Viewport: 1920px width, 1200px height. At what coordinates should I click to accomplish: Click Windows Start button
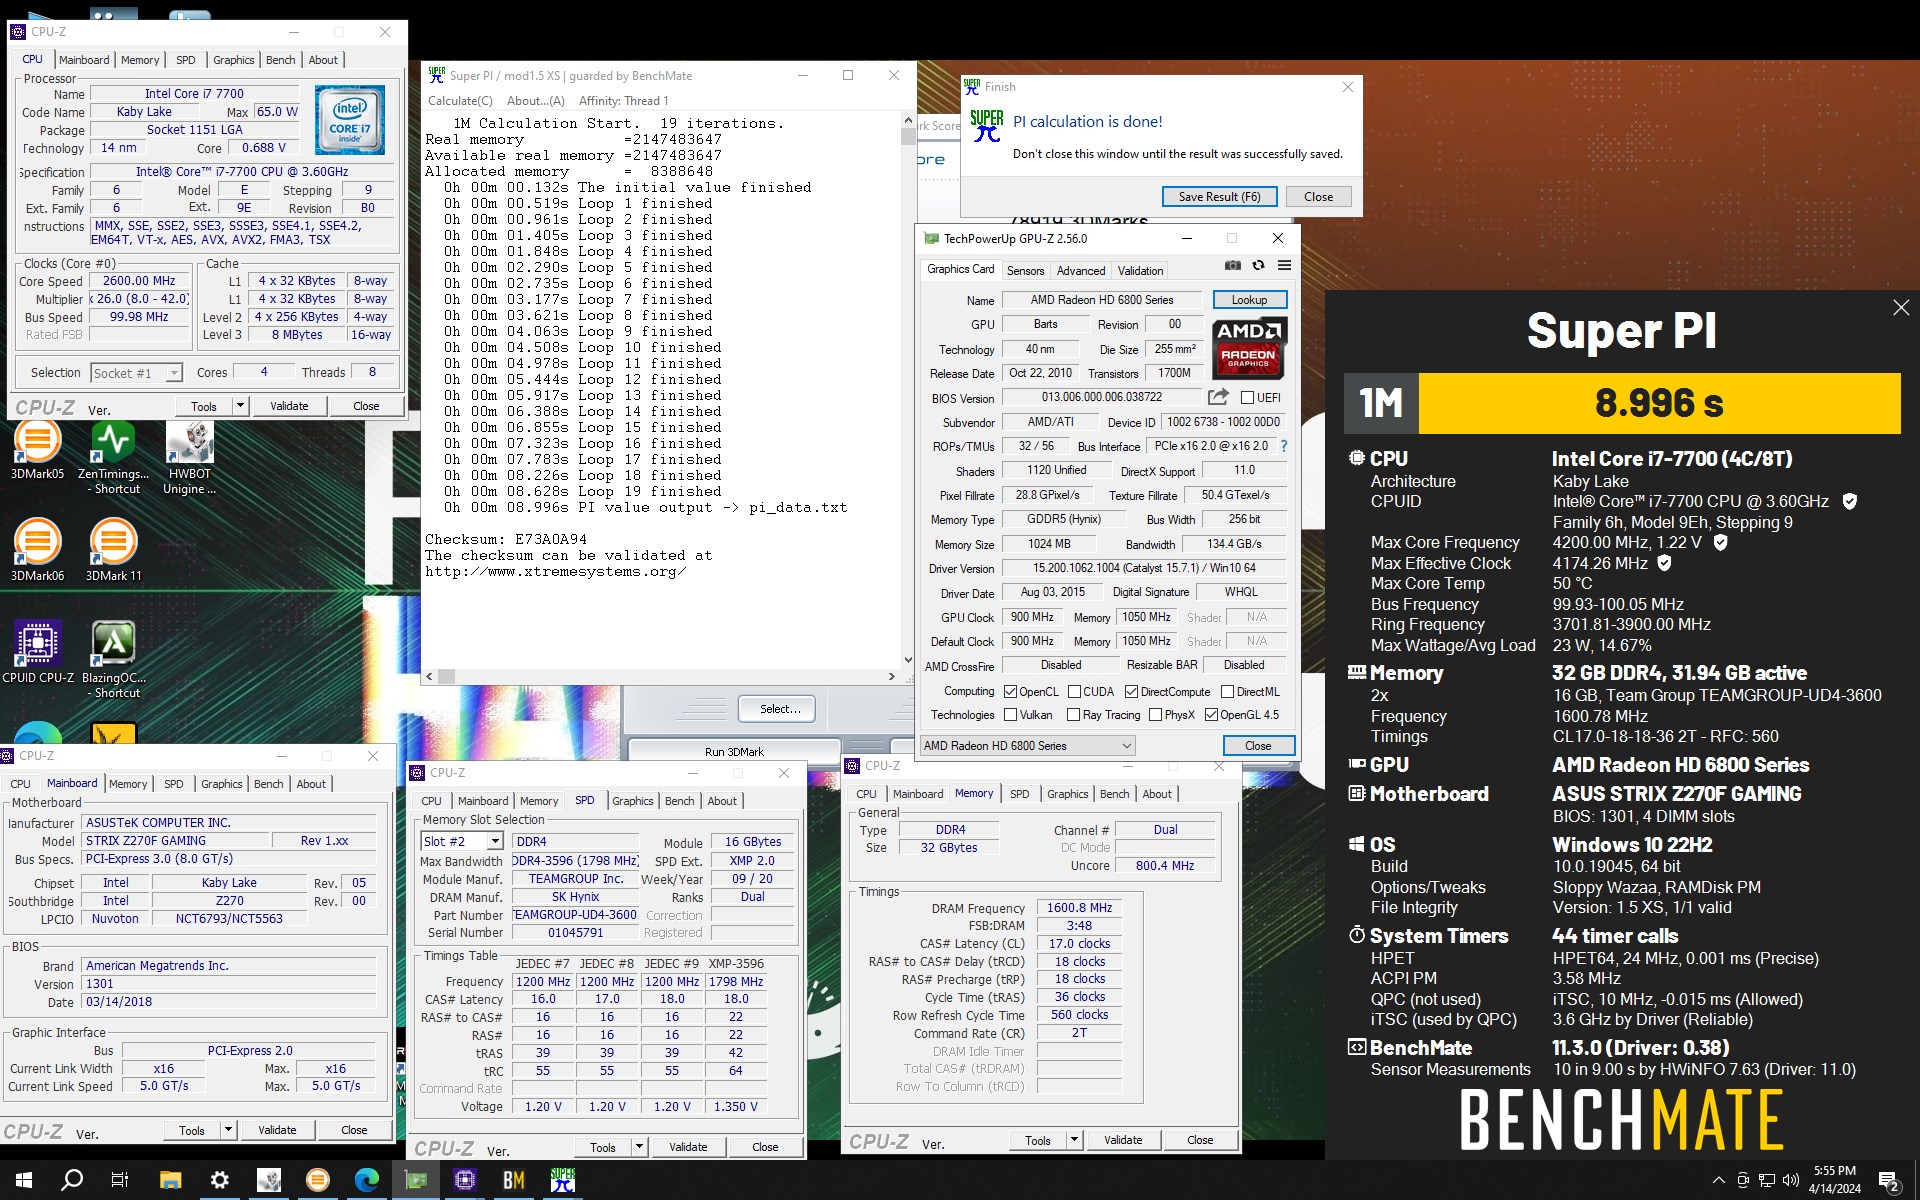click(24, 1180)
